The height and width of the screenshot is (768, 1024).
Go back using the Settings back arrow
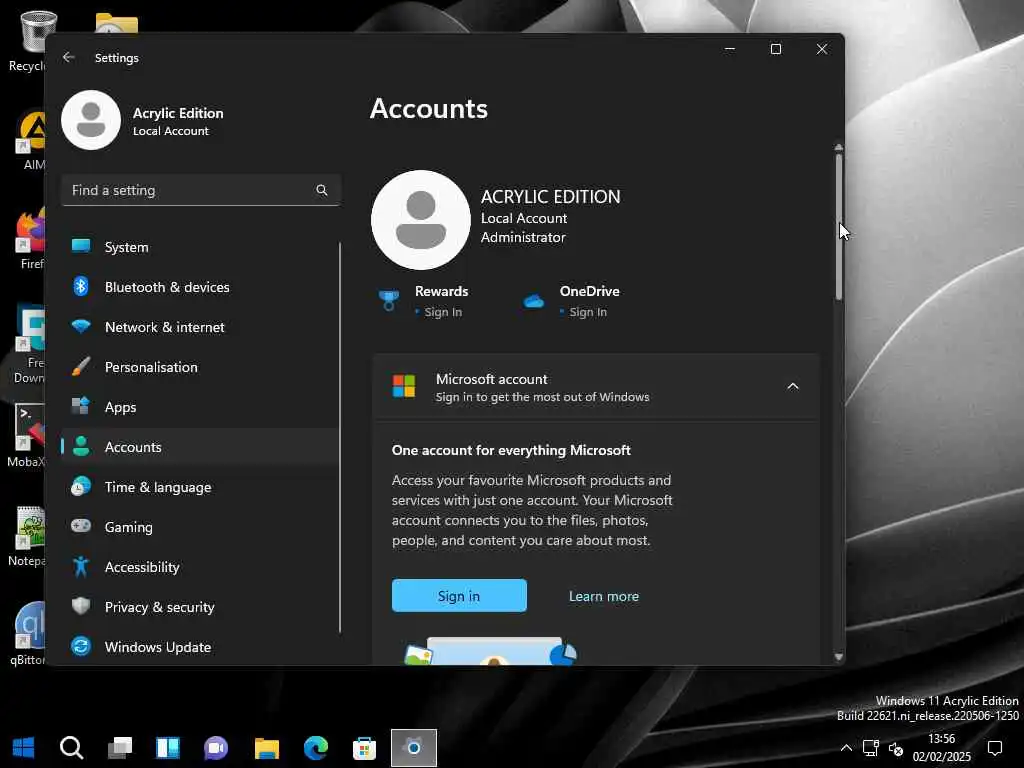[69, 57]
